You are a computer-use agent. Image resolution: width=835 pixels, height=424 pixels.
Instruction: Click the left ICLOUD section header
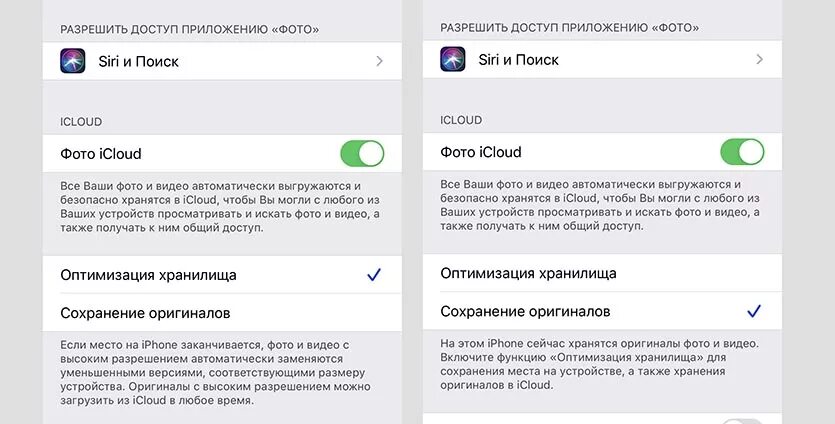(x=81, y=121)
